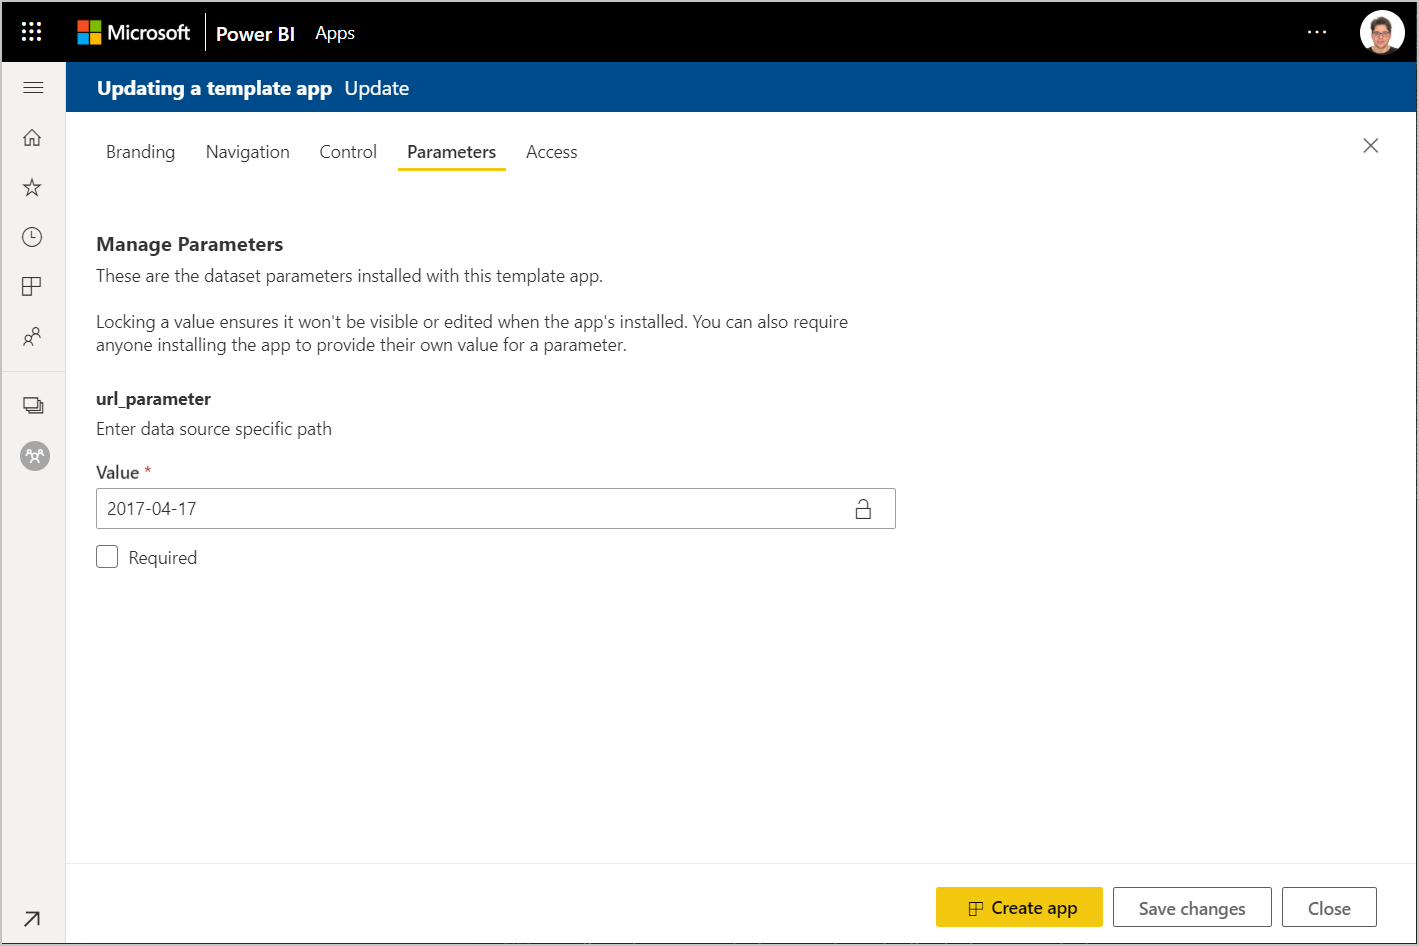This screenshot has height=946, width=1419.
Task: Click the Value input field
Action: tap(496, 509)
